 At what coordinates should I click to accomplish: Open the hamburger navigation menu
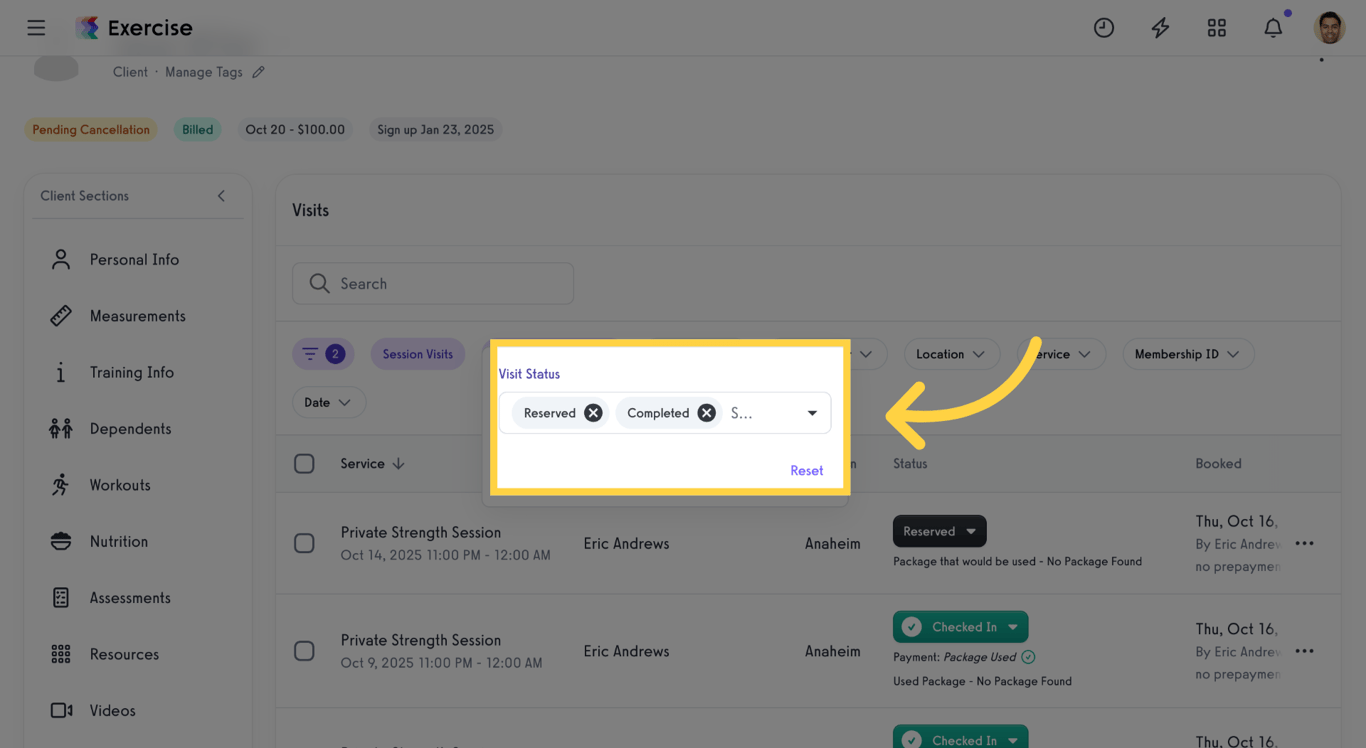point(36,28)
